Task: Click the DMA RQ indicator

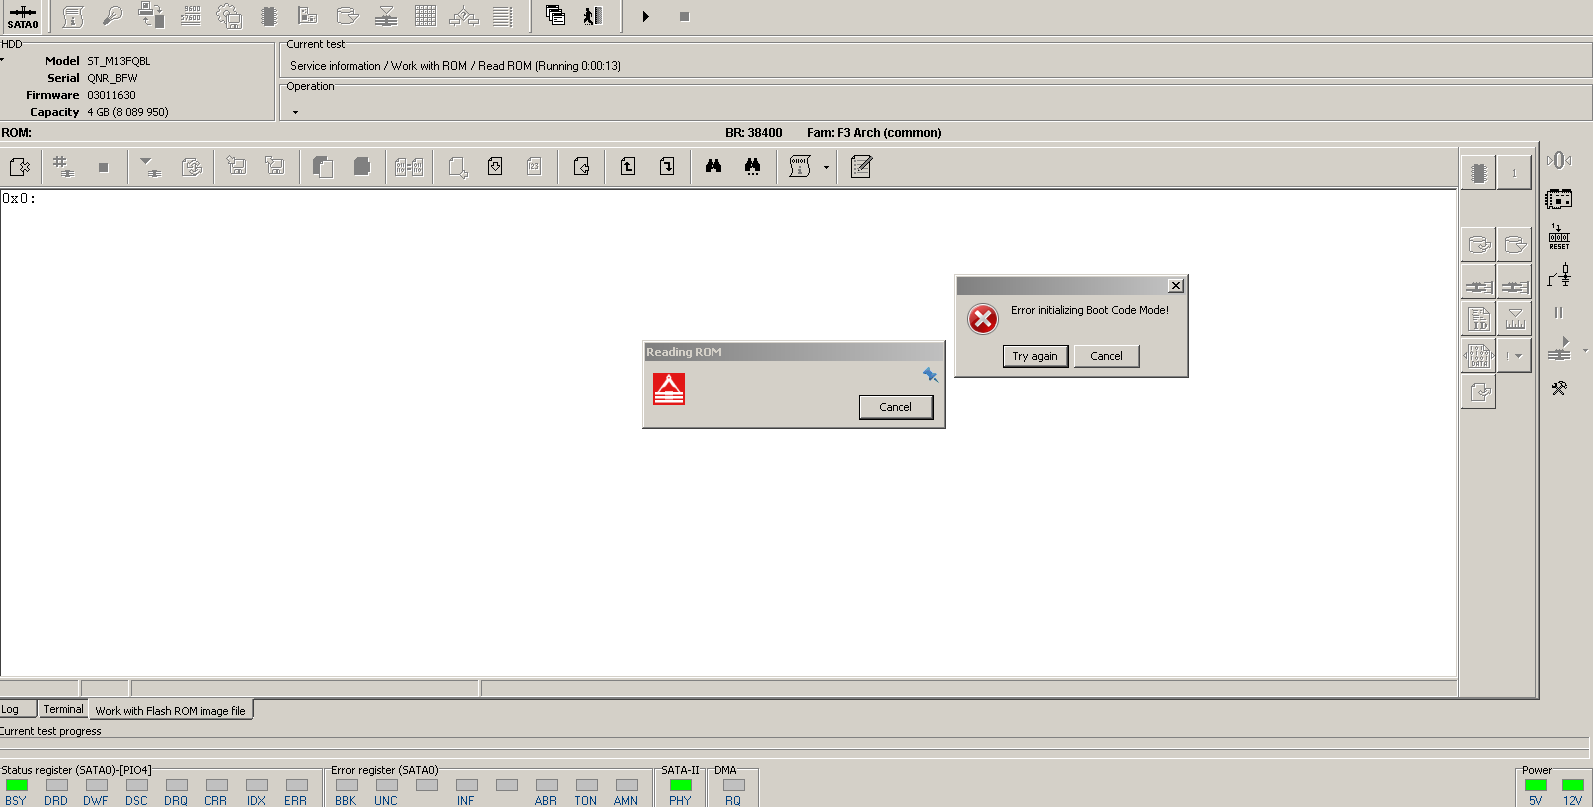Action: 734,785
